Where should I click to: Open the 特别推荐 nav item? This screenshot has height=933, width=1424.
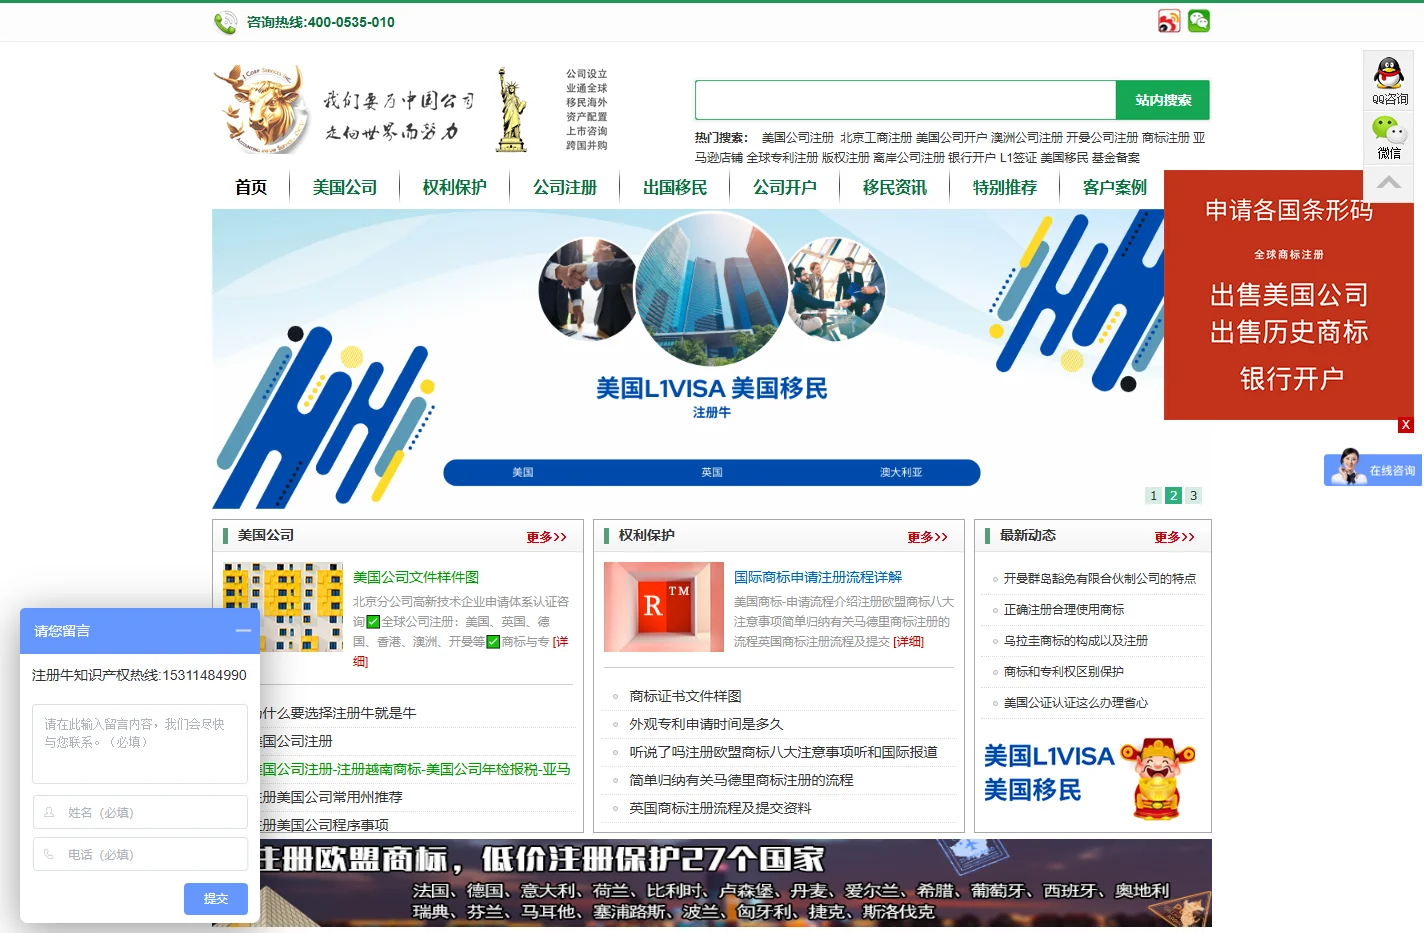[1005, 188]
